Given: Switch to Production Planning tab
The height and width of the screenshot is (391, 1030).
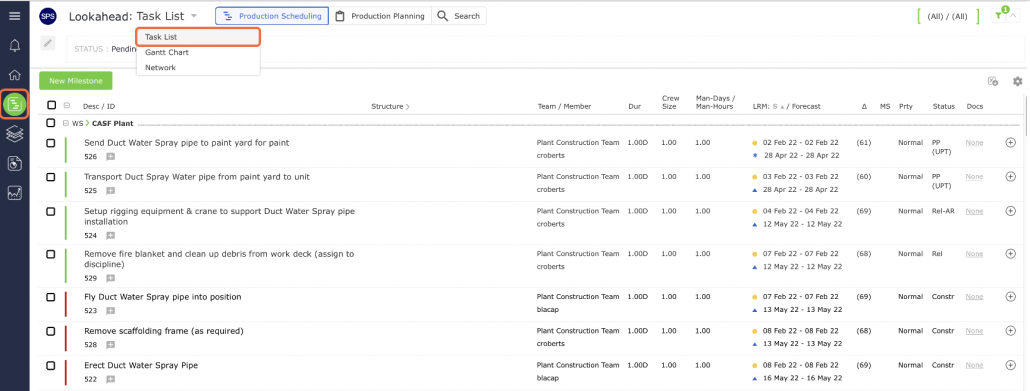Looking at the screenshot, I should click(380, 16).
